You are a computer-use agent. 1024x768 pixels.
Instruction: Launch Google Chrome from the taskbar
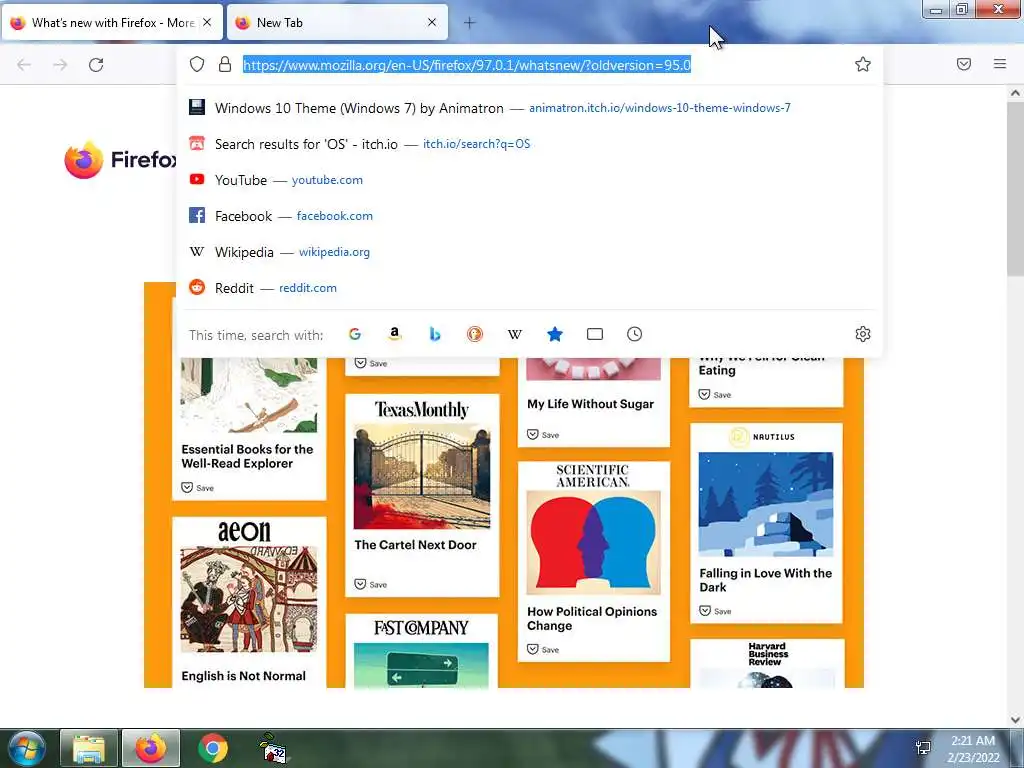coord(213,748)
